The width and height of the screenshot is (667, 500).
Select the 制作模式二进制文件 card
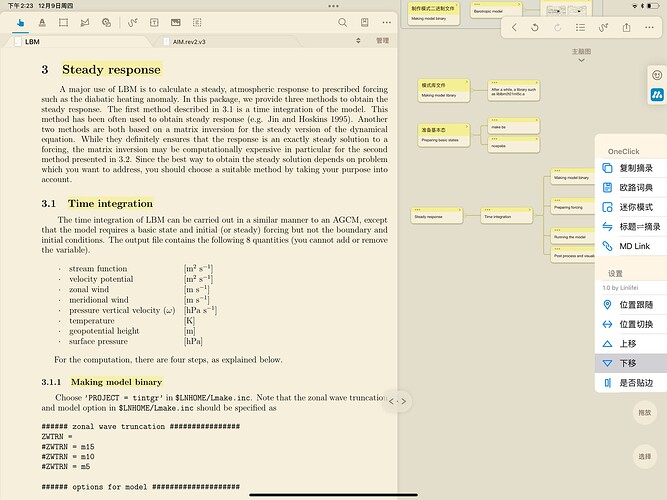[x=433, y=13]
